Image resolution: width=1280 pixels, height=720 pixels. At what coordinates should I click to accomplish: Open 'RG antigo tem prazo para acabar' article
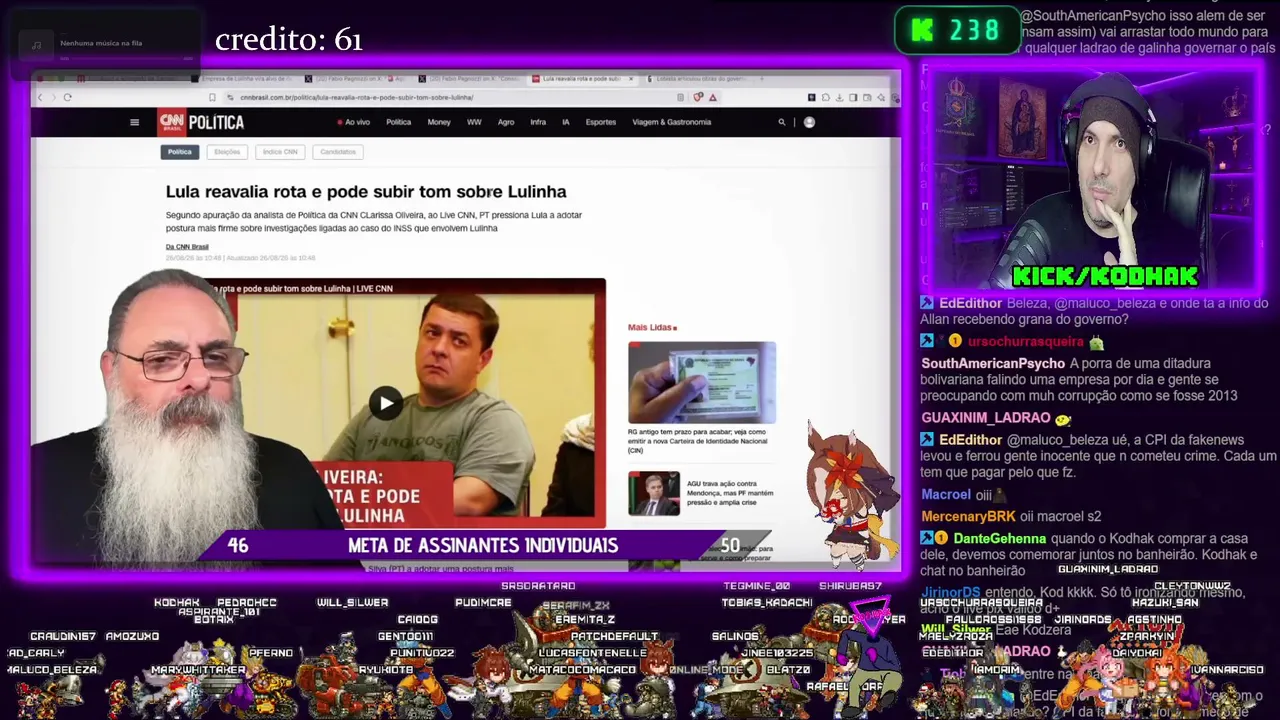698,440
